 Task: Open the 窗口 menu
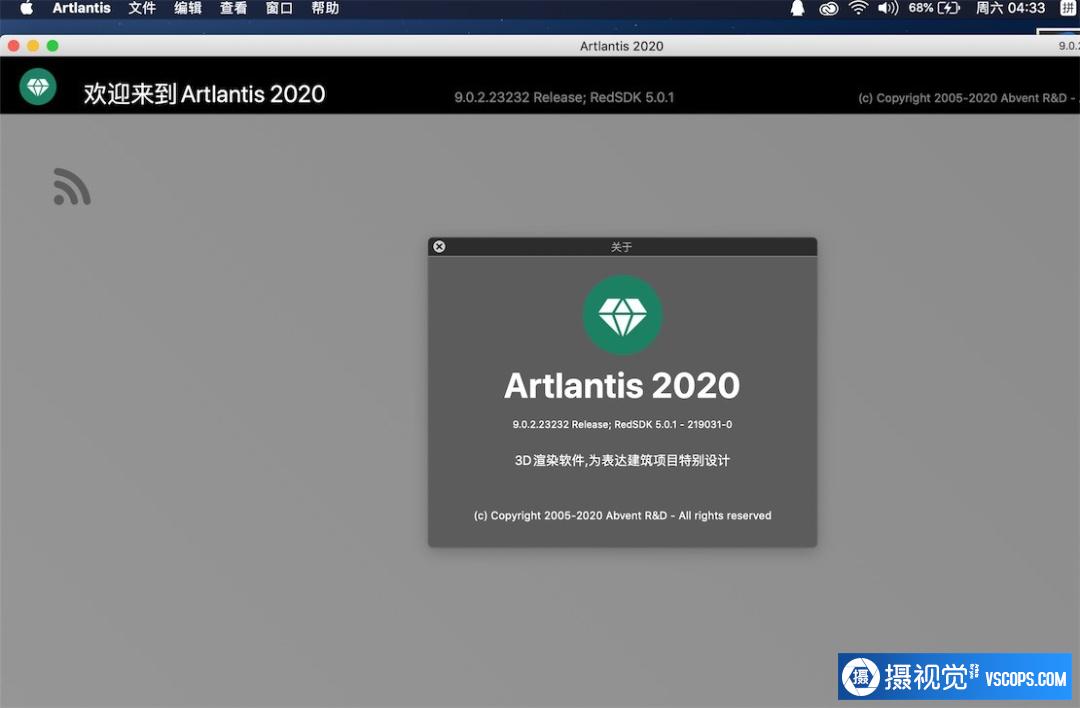pos(280,8)
